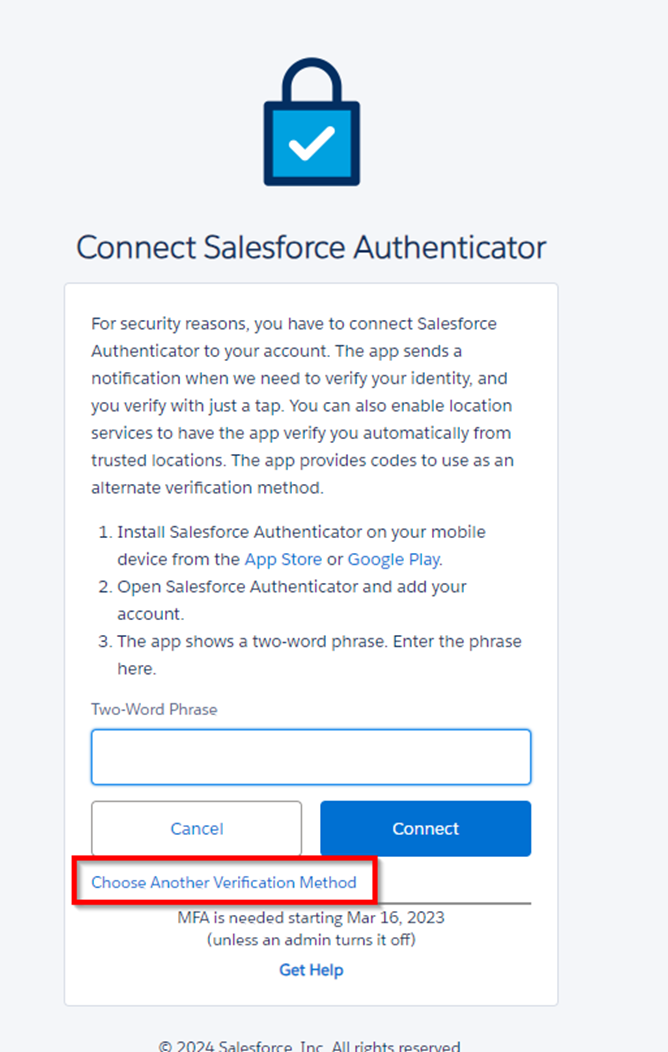Click the Connect Salesforce Authenticator heading
The width and height of the screenshot is (668, 1052).
pos(311,247)
